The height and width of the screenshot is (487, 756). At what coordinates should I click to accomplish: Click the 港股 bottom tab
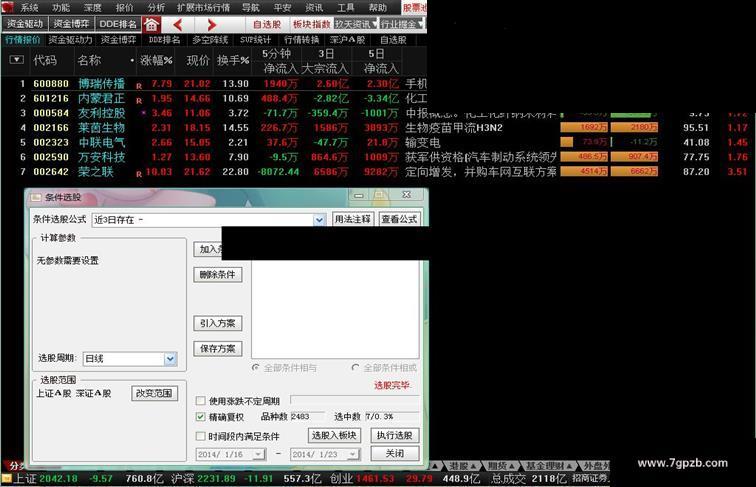pos(463,466)
